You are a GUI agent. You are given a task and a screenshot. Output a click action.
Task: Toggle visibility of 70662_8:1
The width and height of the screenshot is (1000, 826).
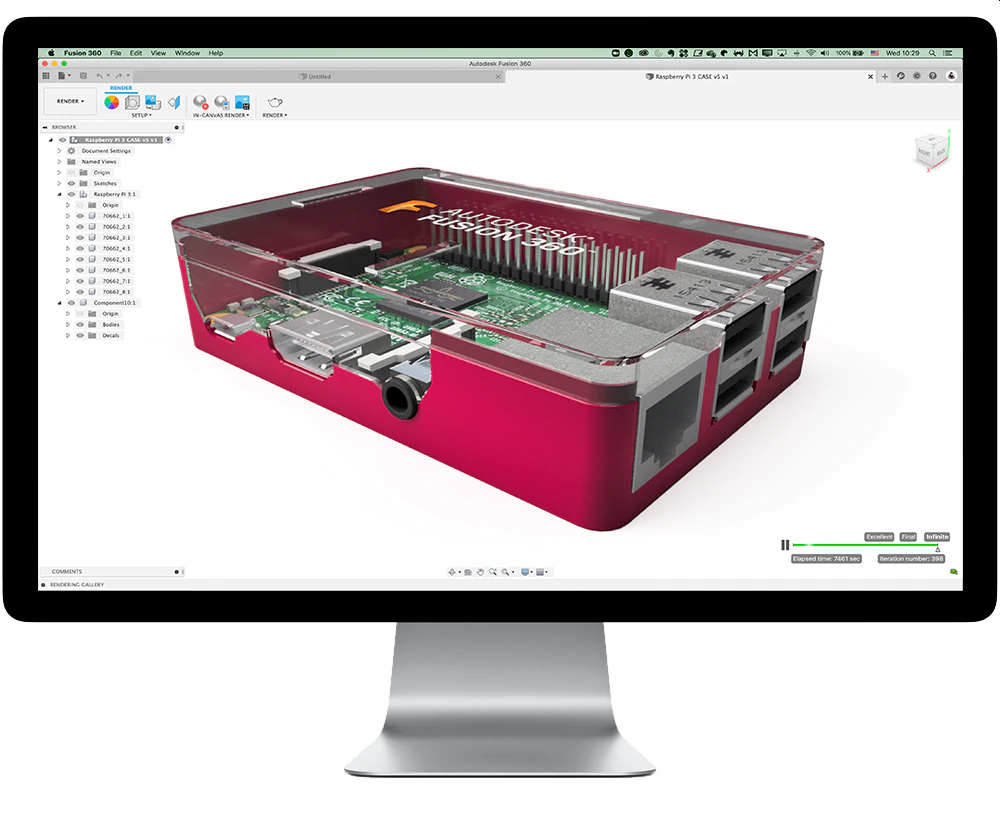[x=80, y=292]
